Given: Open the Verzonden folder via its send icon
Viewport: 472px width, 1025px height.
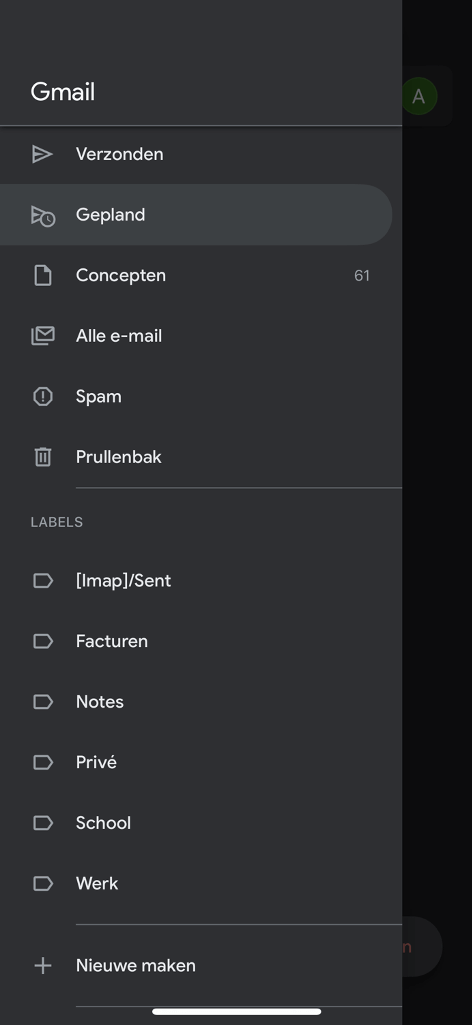Looking at the screenshot, I should coord(42,154).
